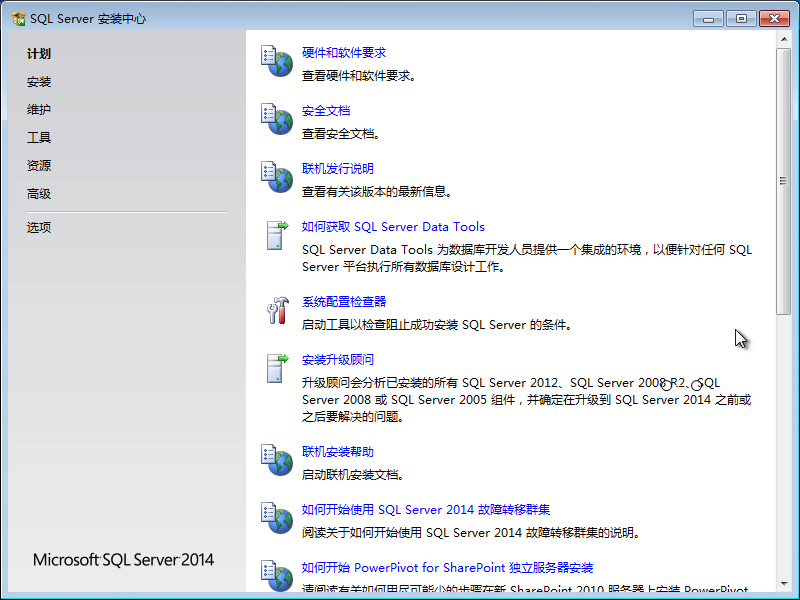Open 如何开始使用 SQL Server 2014 故障转移群集 link
The width and height of the screenshot is (800, 600).
coord(426,510)
